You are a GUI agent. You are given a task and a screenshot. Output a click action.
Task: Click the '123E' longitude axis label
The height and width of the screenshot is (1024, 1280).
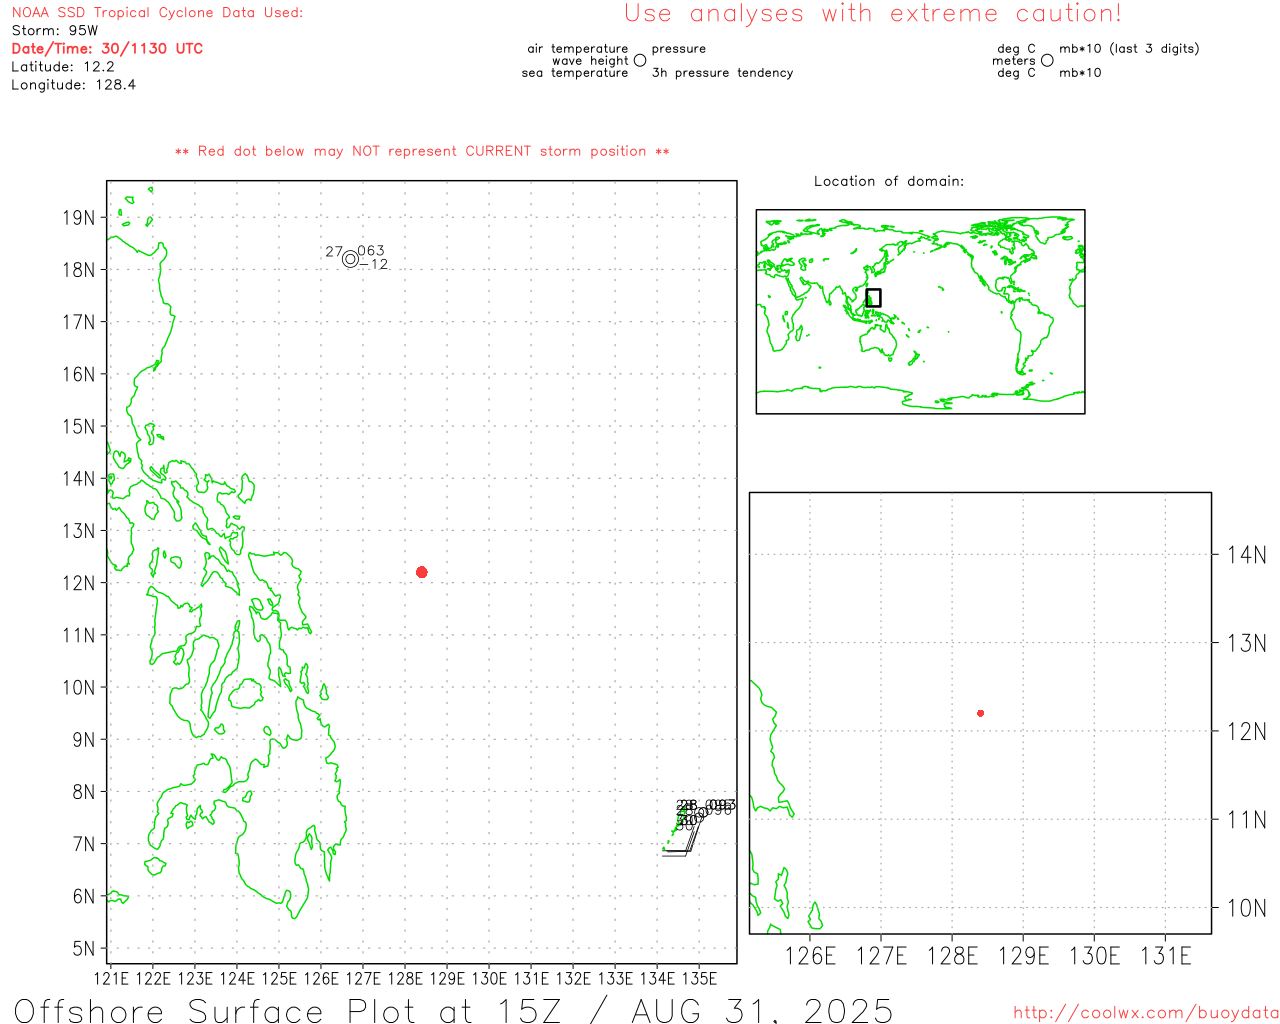click(x=195, y=979)
